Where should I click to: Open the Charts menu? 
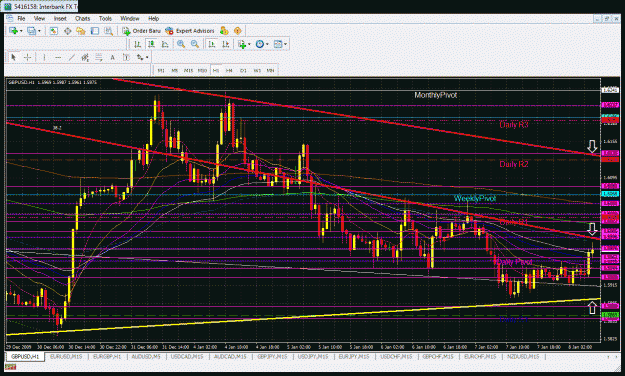point(83,18)
